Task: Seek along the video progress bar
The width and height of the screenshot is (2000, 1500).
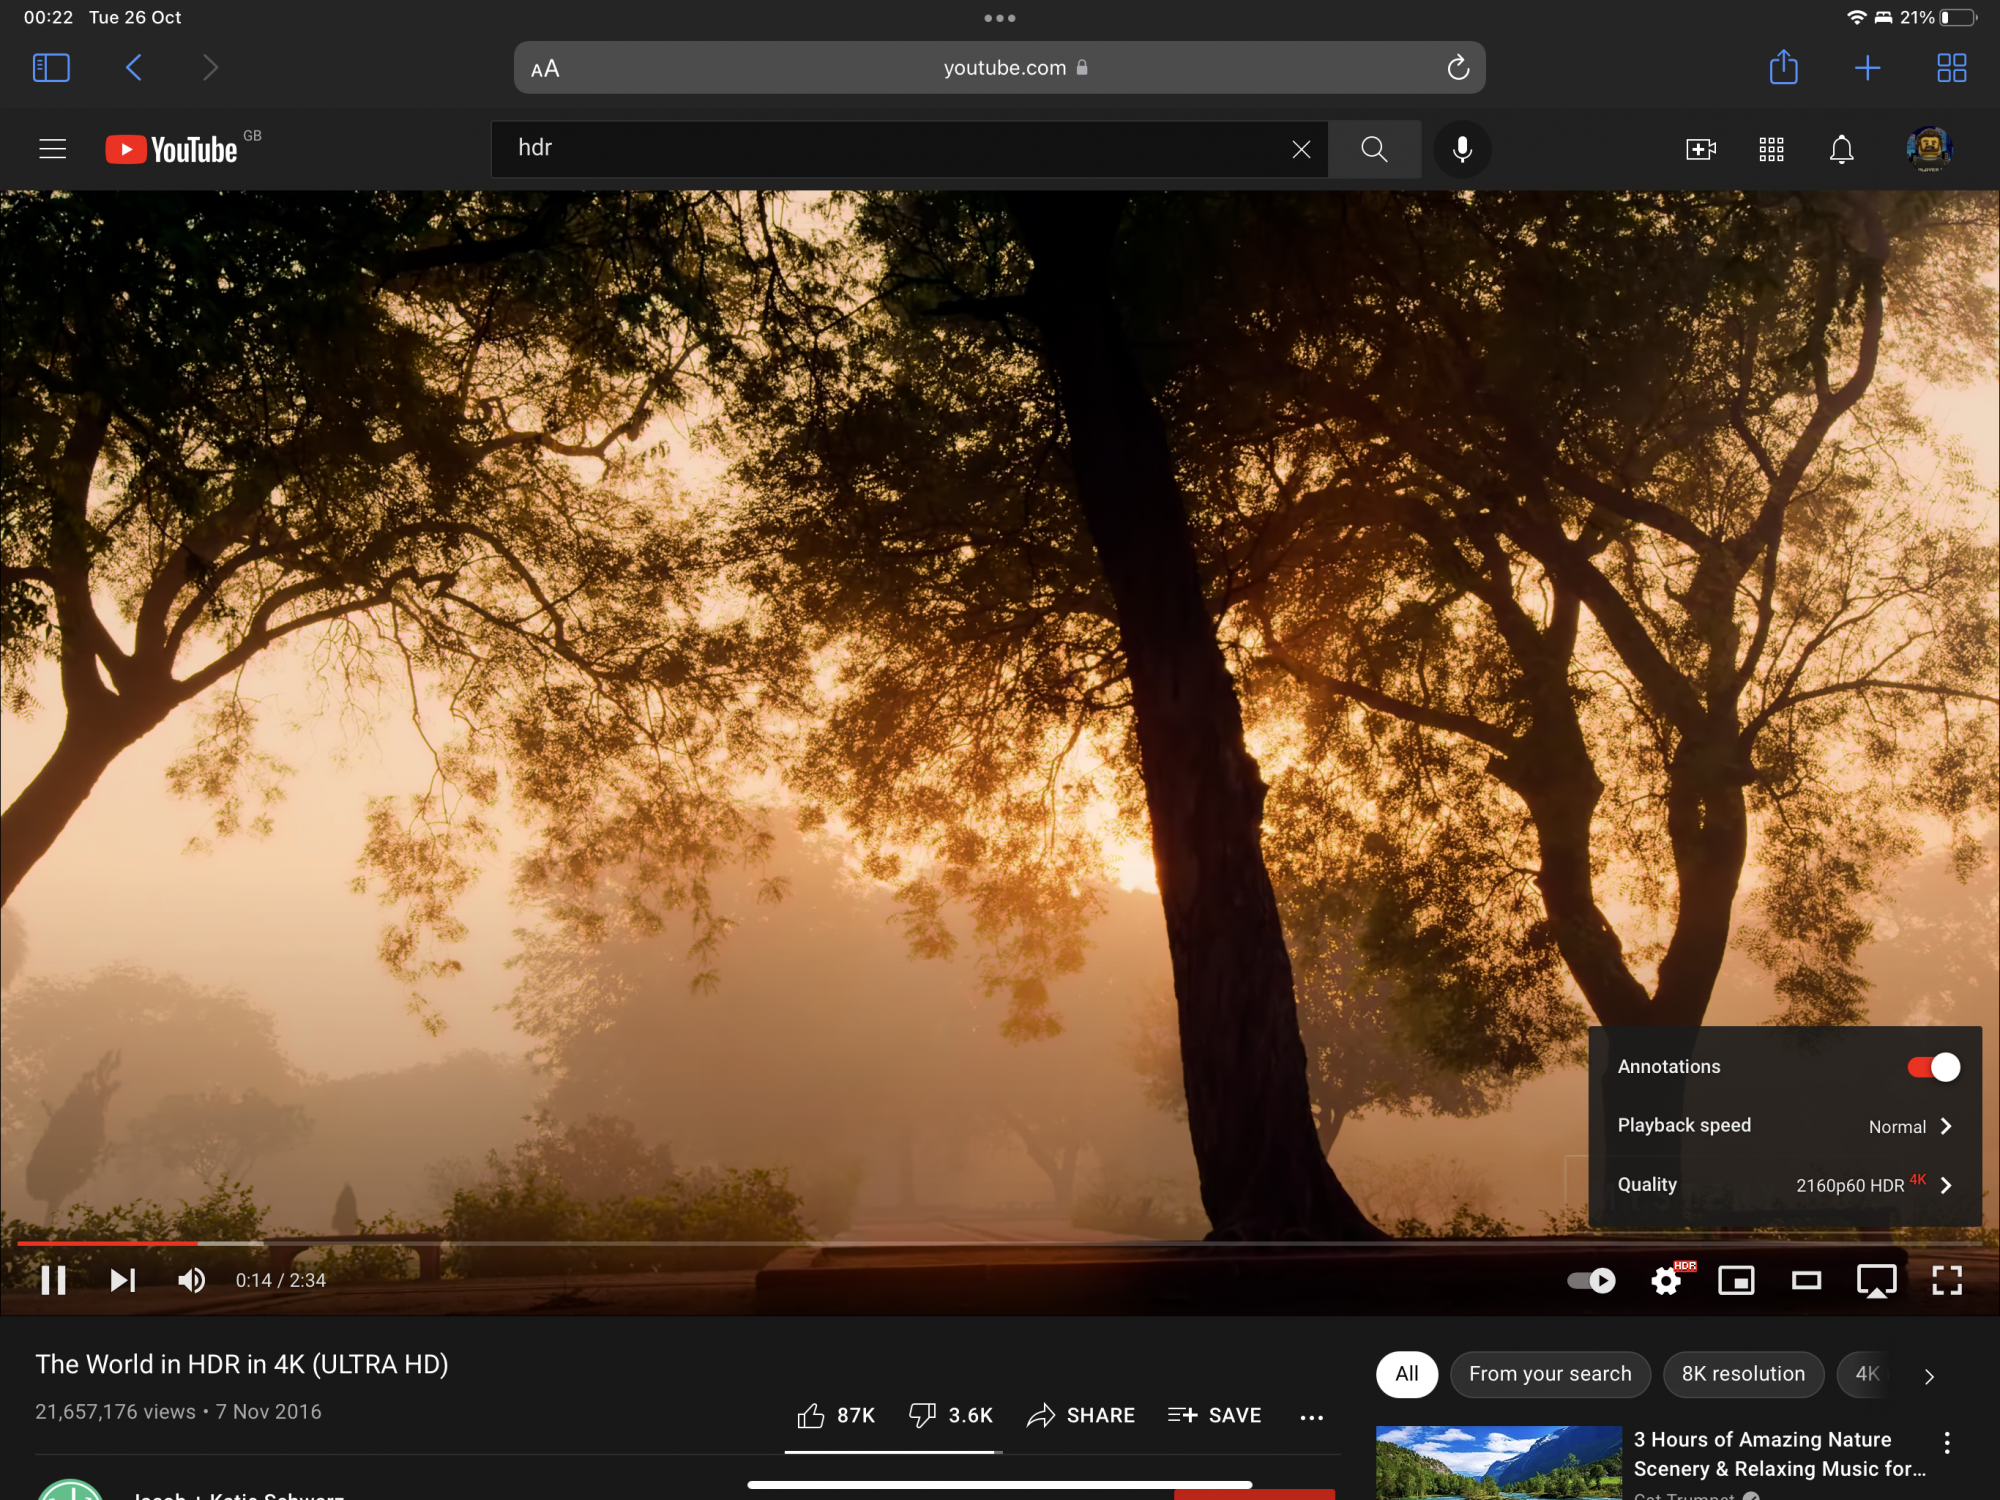Action: tap(1000, 1243)
